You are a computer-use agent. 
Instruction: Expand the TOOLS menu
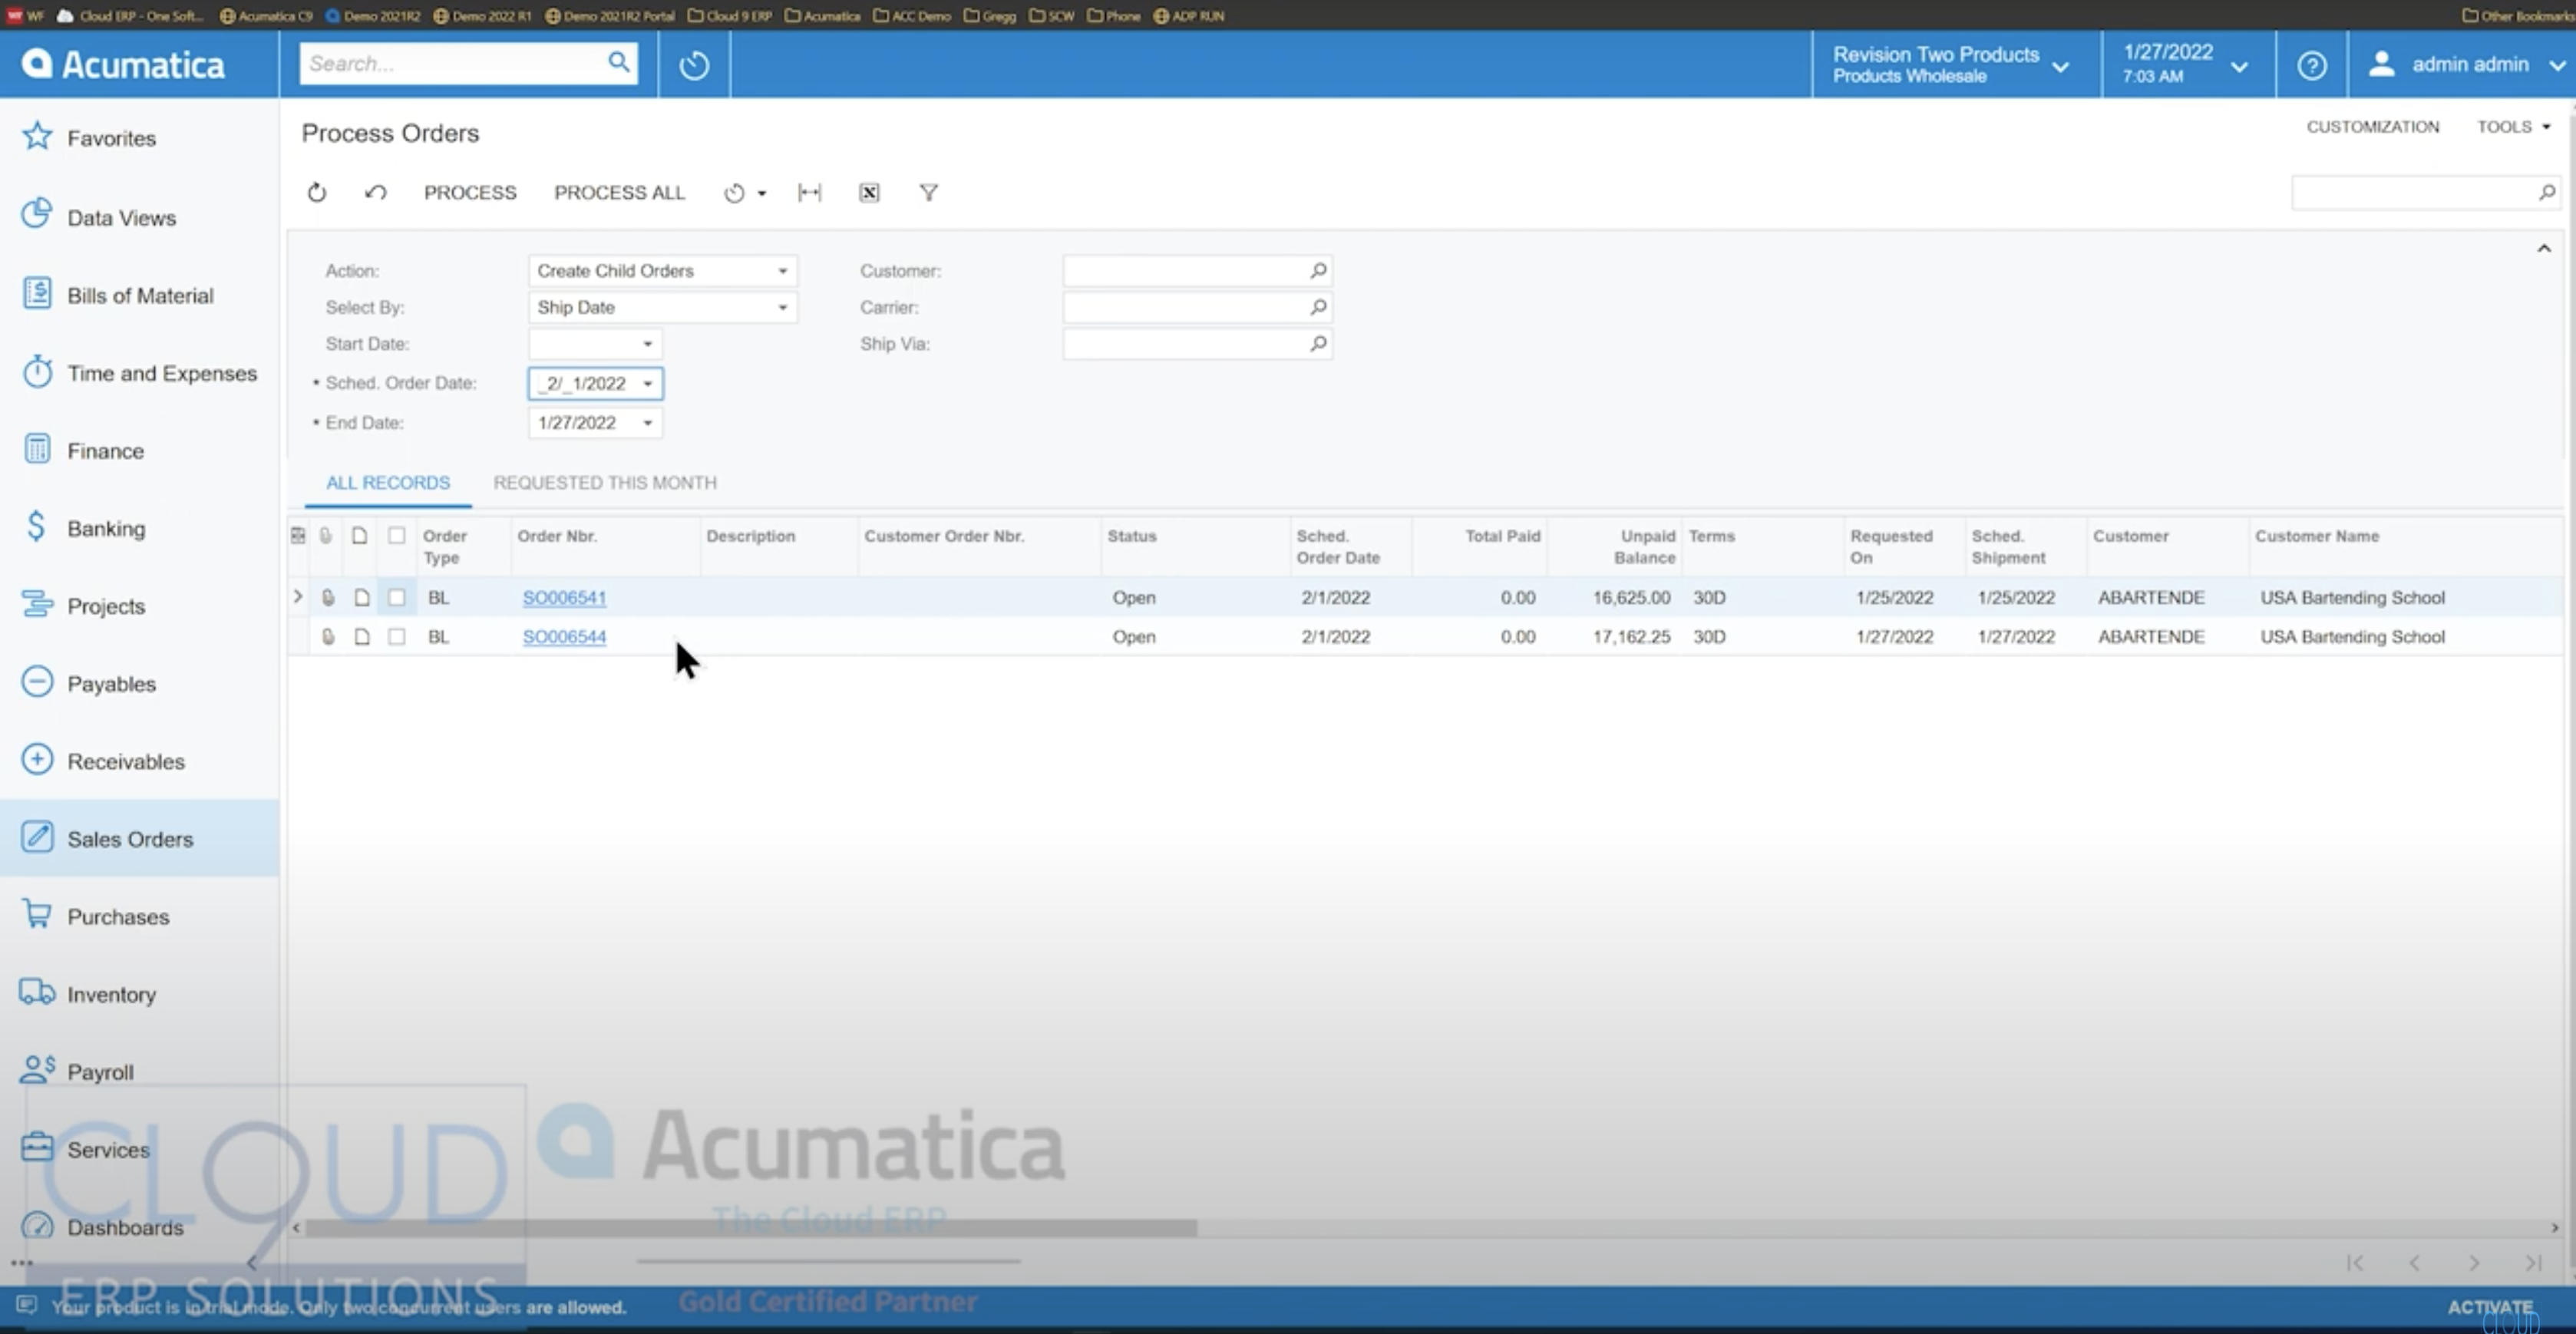tap(2513, 126)
